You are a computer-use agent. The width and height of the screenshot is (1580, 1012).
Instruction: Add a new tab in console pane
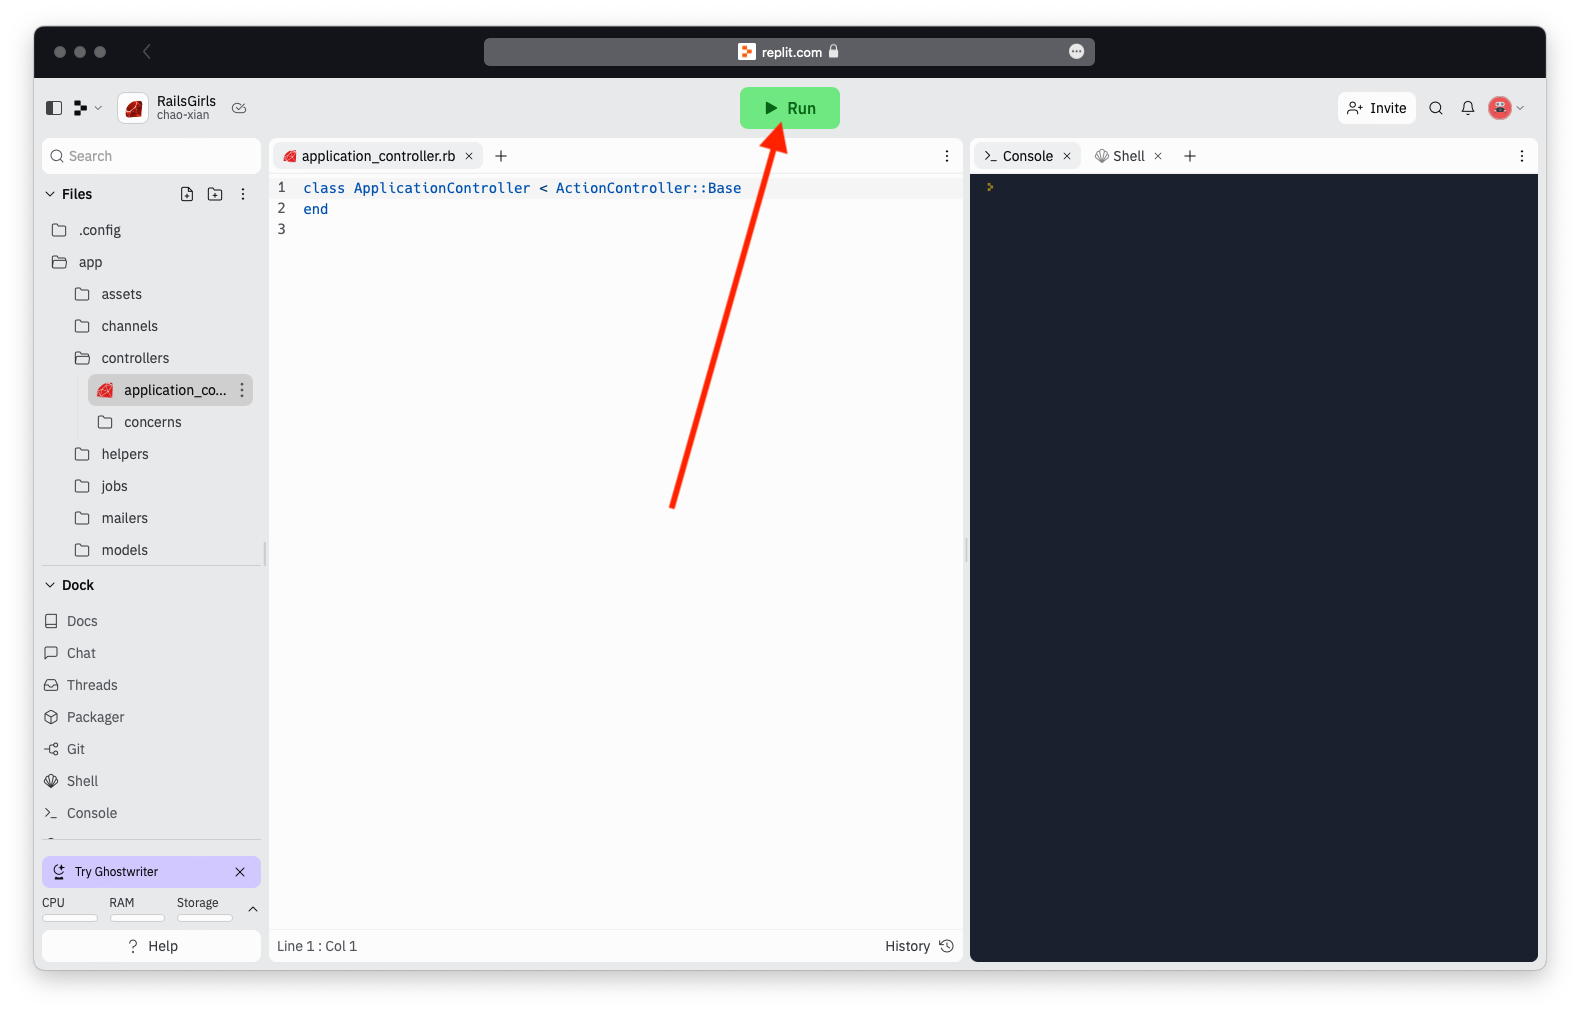tap(1190, 156)
